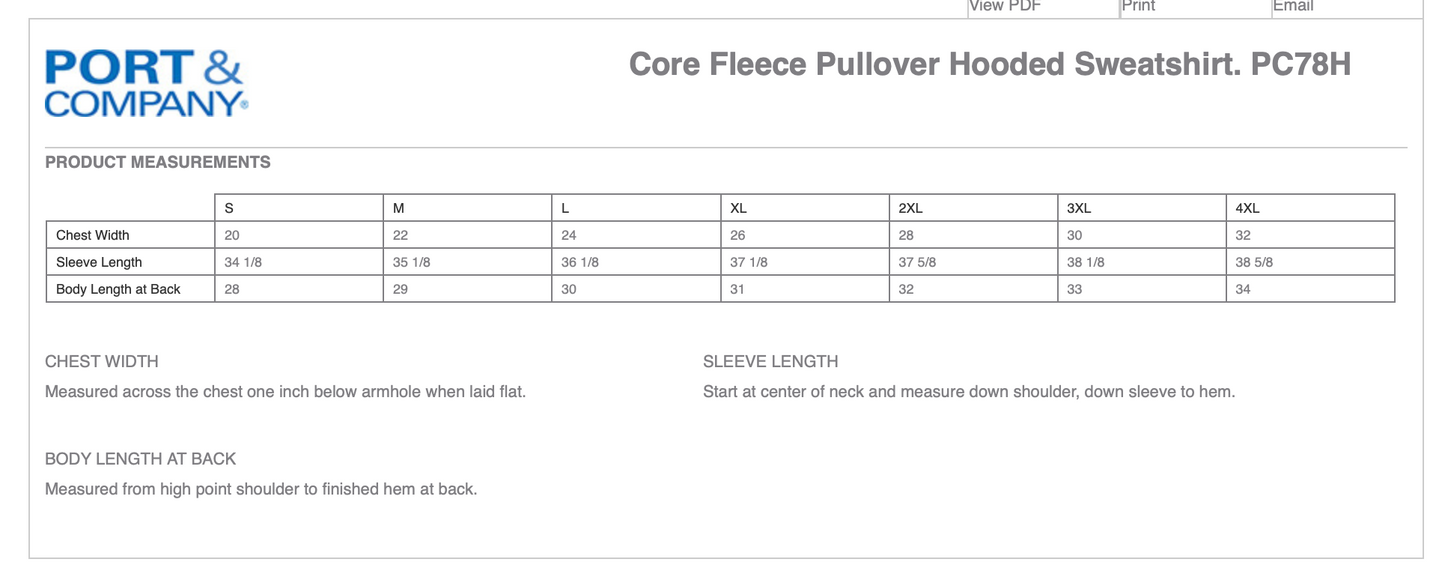Screen dimensions: 1445x577
Task: Click the Body Length at Back row label
Action: [x=118, y=289]
